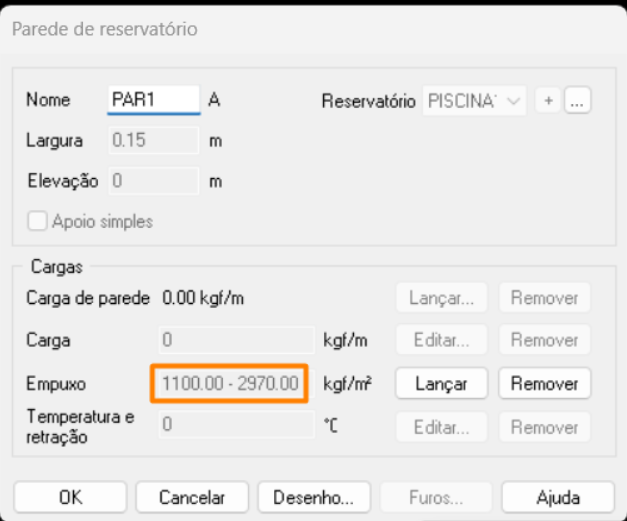Click Remover in the Carga row
Image resolution: width=627 pixels, height=521 pixels.
[x=545, y=340]
